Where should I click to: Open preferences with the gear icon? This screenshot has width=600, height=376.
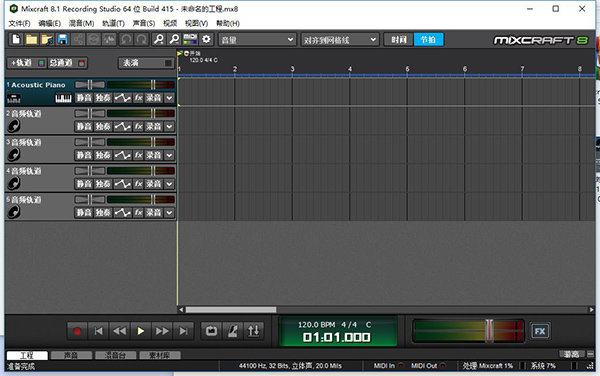[x=206, y=39]
